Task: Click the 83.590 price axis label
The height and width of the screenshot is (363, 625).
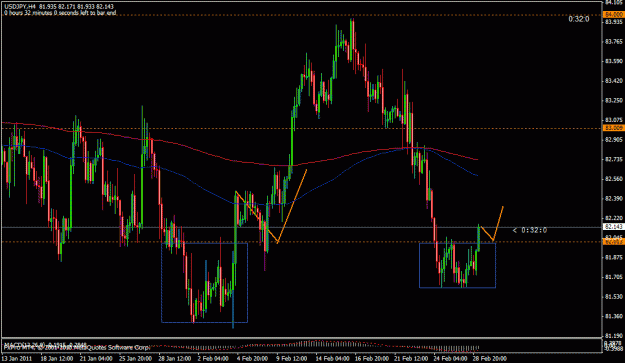Action: 614,61
